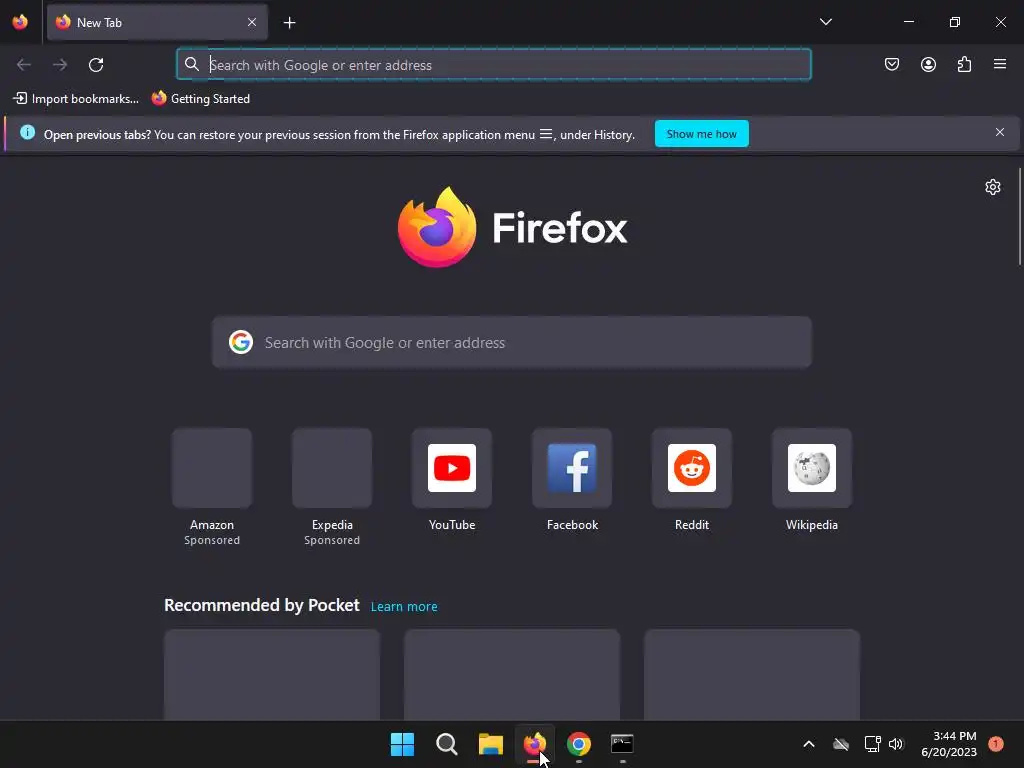
Task: Click the Google logo in search box
Action: pos(240,342)
